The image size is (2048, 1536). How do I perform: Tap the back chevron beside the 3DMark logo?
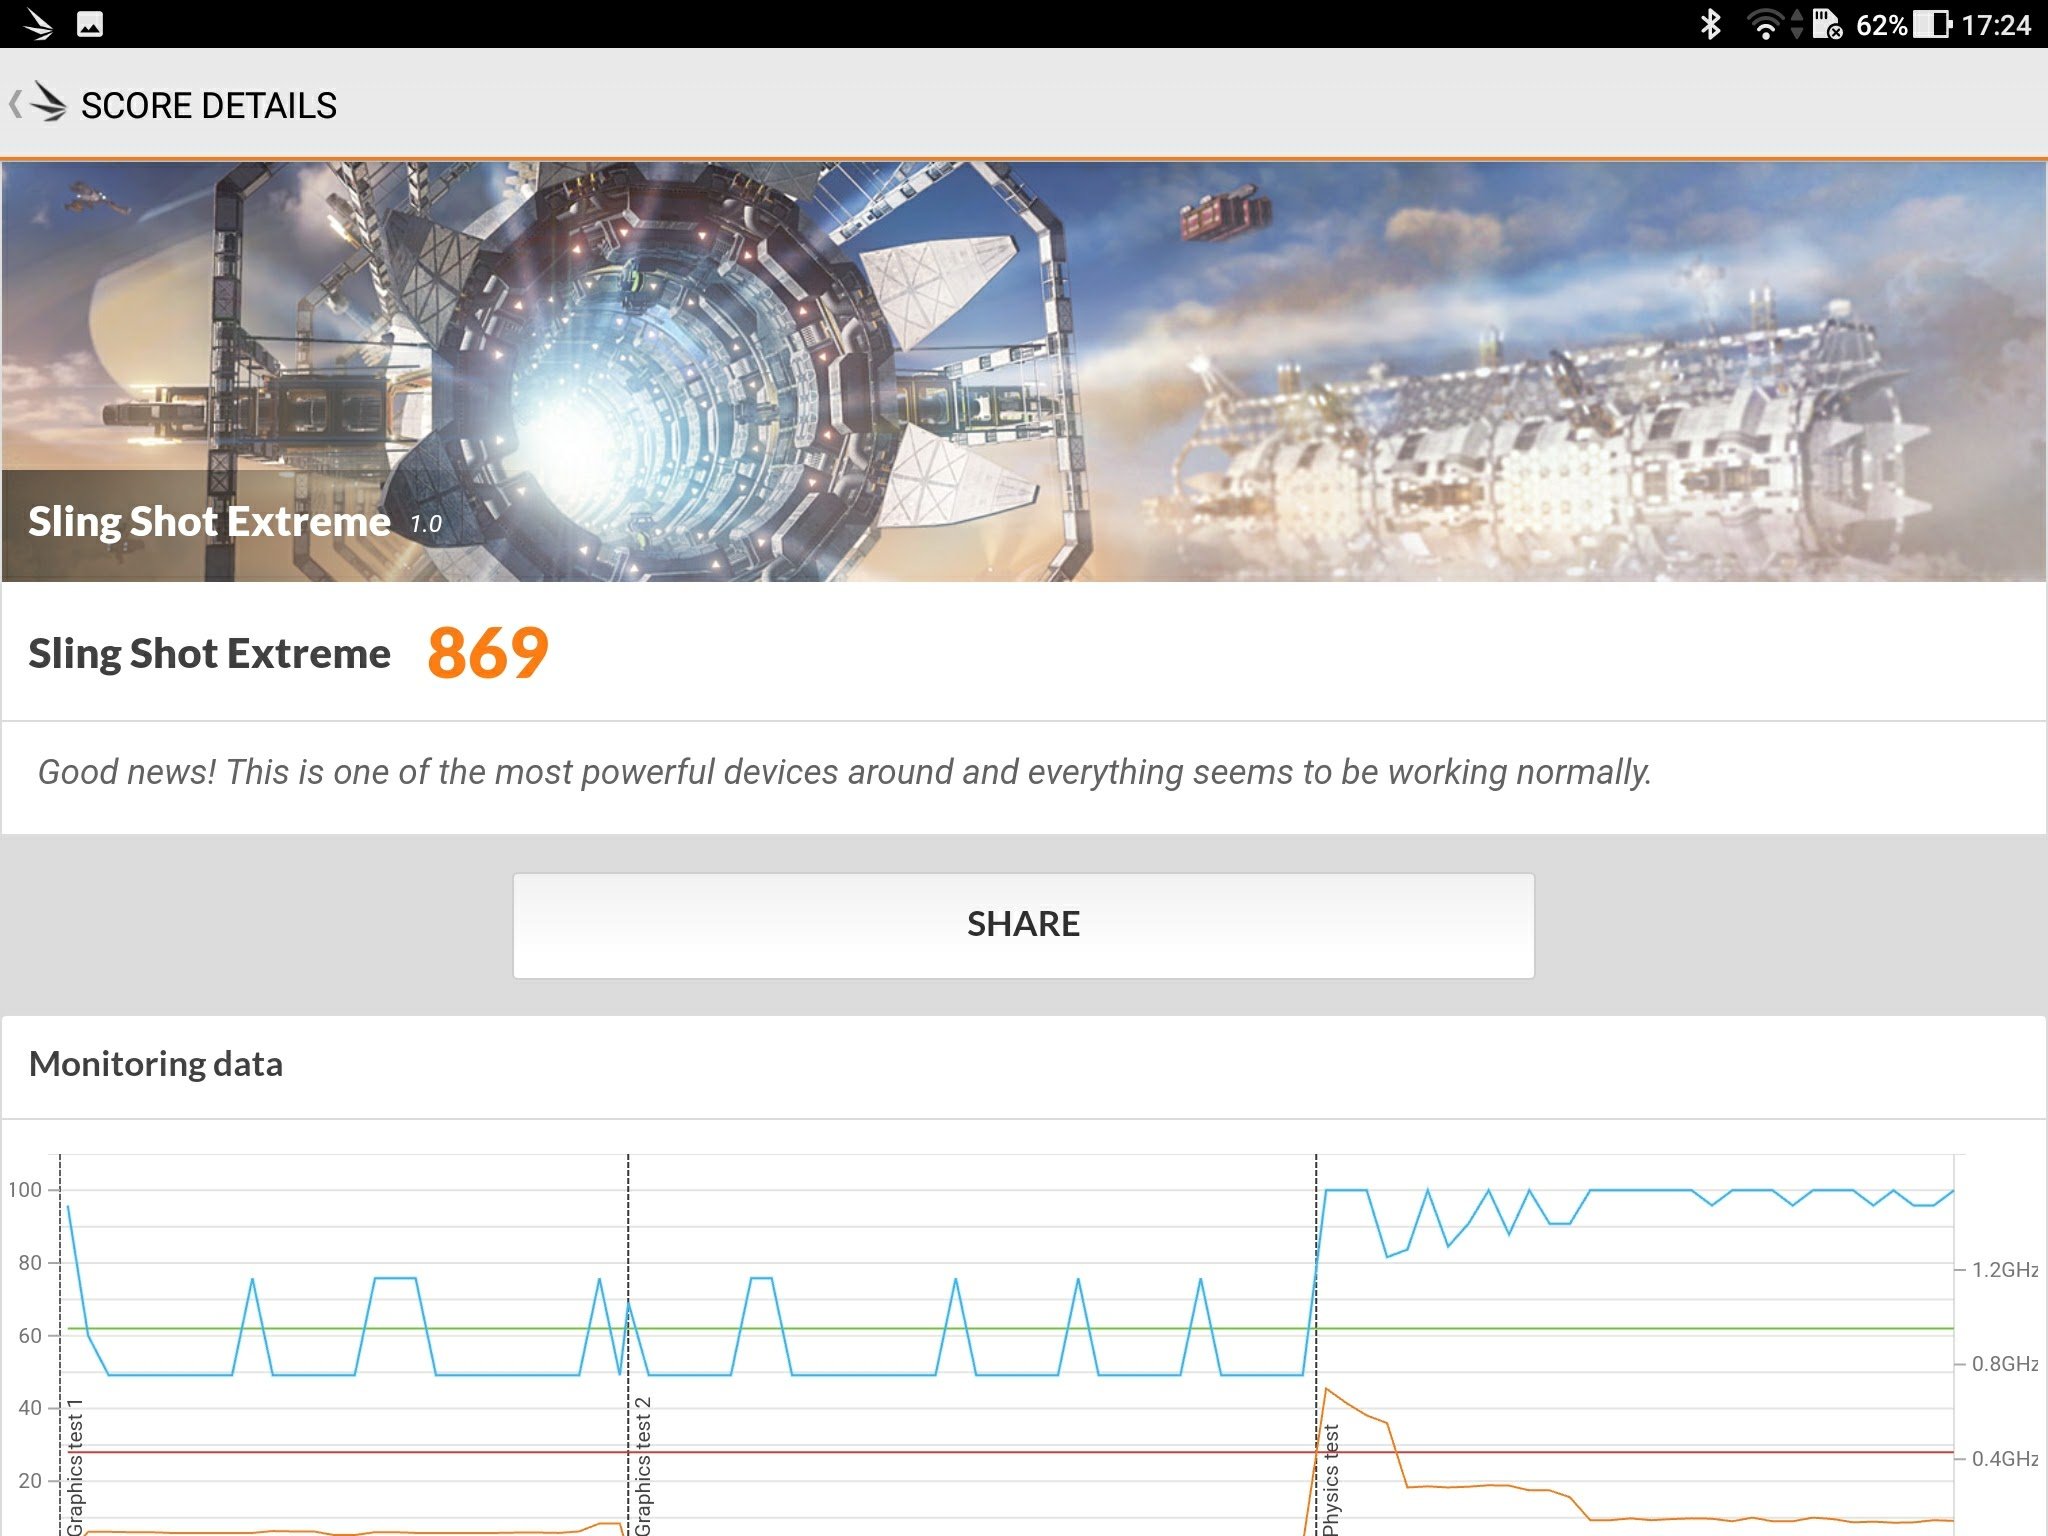tap(15, 104)
